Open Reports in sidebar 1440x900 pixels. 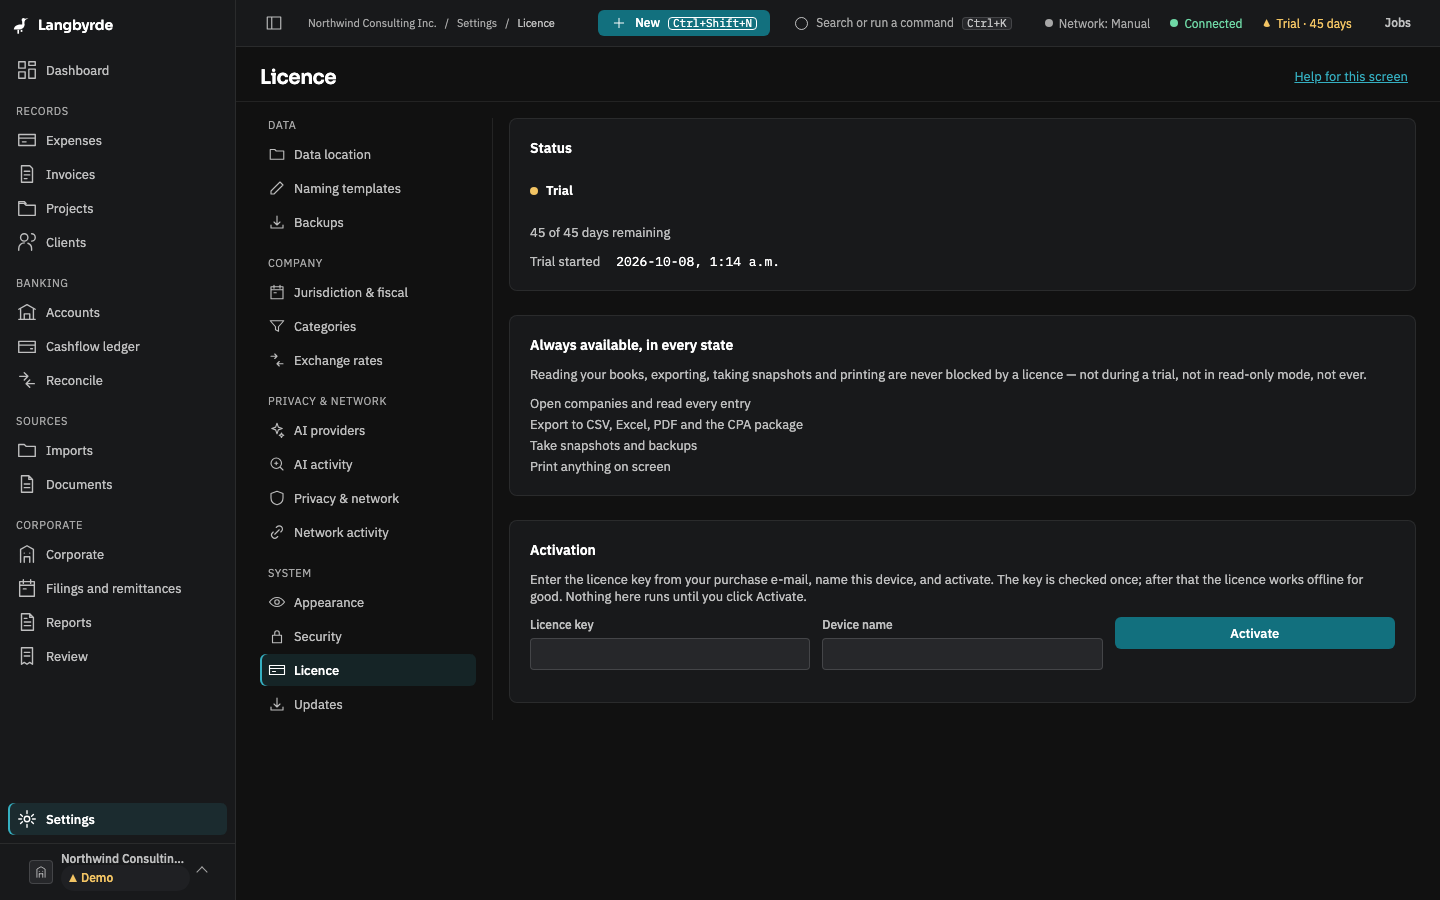point(117,622)
